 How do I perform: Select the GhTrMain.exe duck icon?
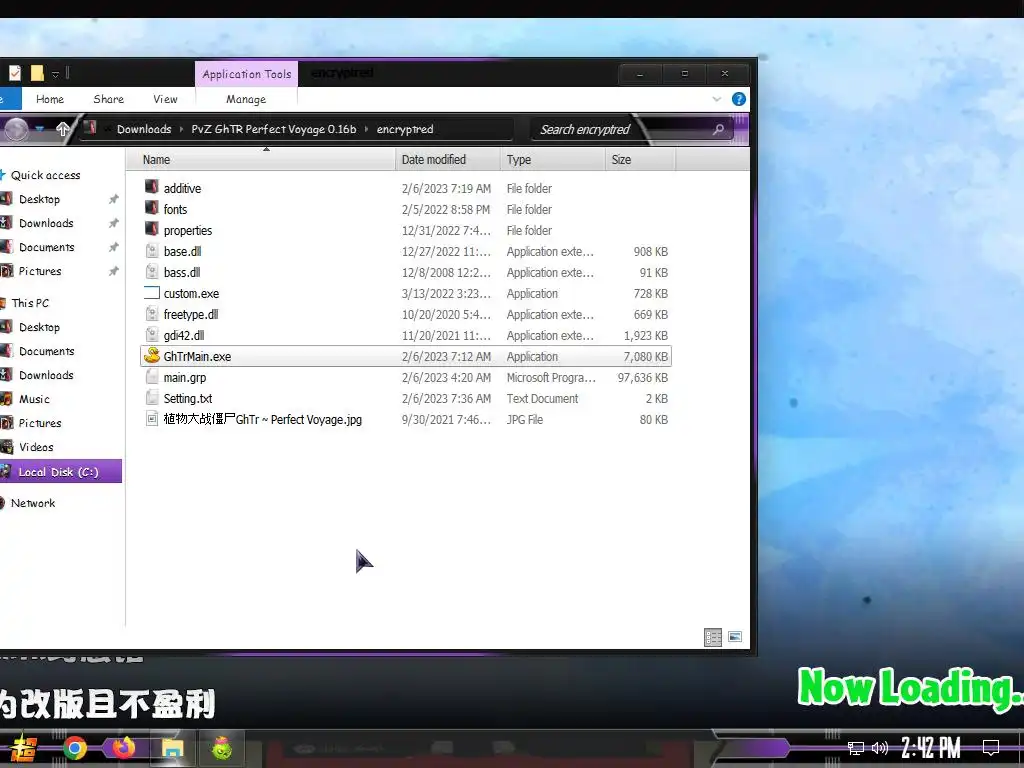tap(152, 355)
